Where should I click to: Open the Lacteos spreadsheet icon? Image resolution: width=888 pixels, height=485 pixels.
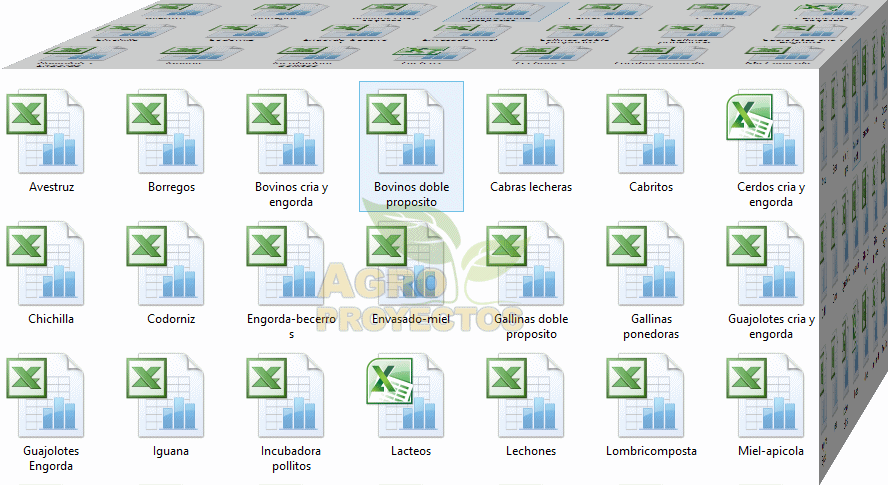[405, 396]
